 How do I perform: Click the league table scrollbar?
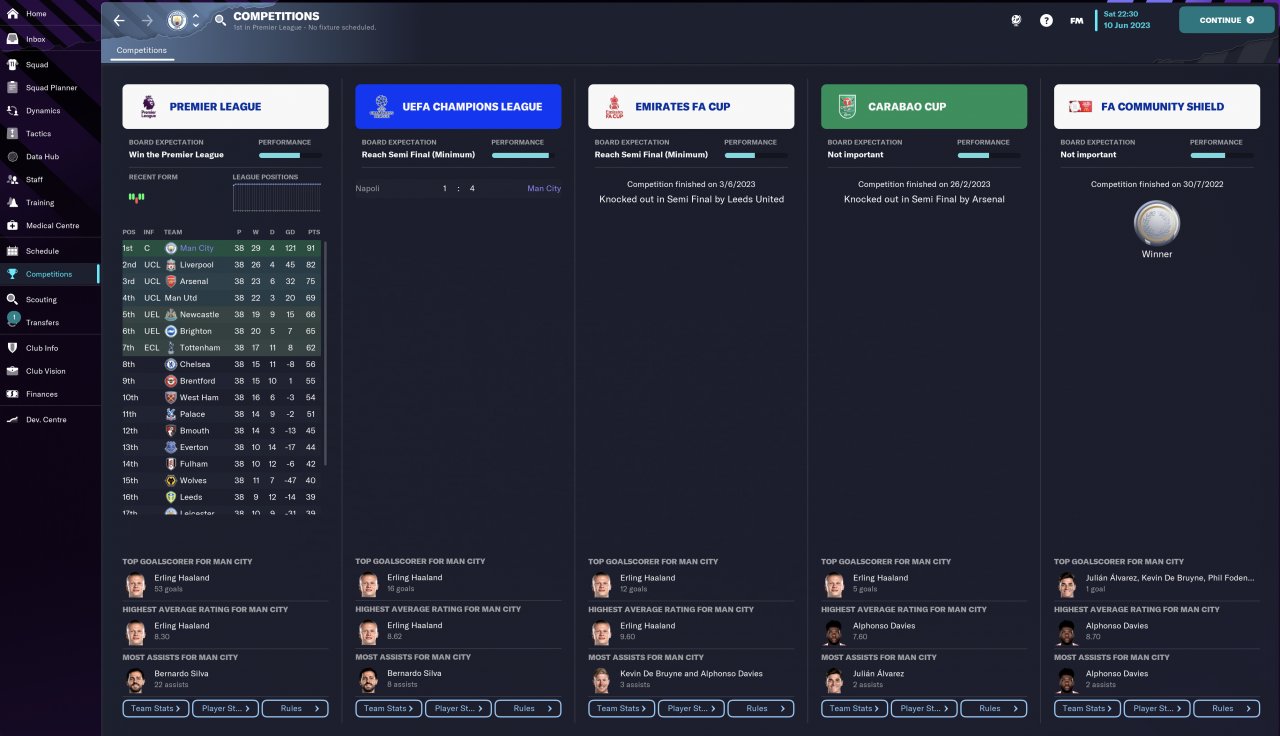pos(325,353)
